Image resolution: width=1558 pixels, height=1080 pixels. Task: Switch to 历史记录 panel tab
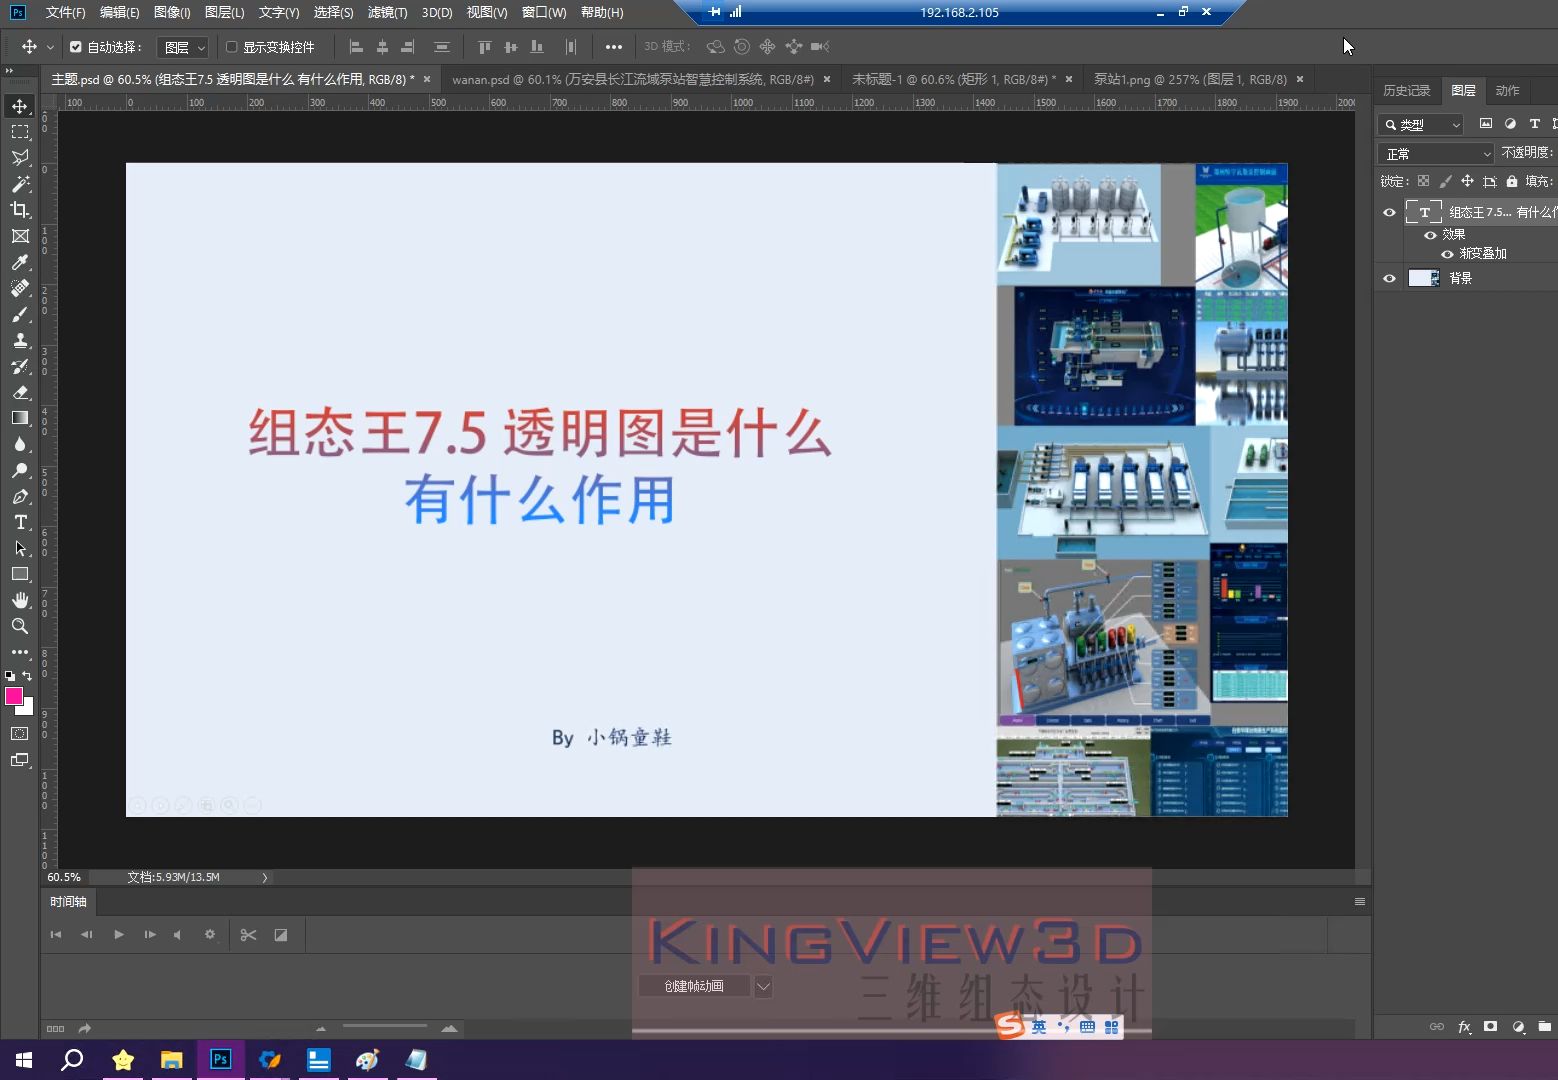click(1406, 90)
